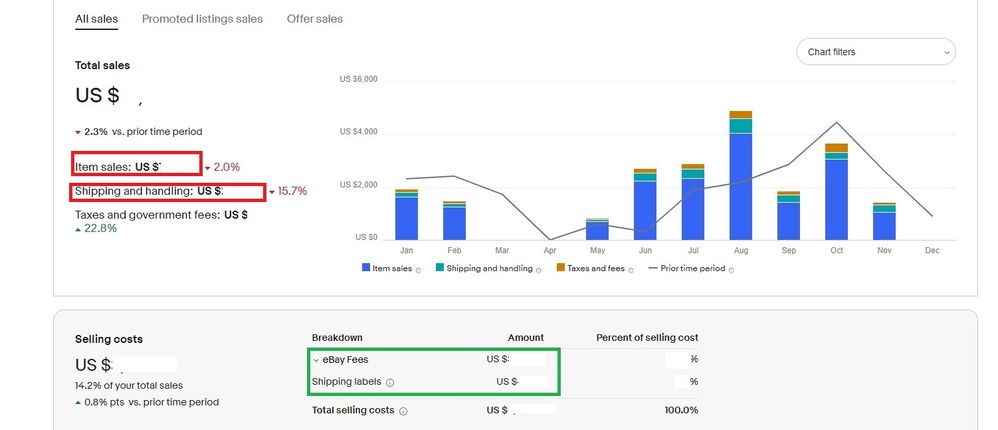Screen dimensions: 998x430
Task: Click info icon next to Shipping labels
Action: click(390, 382)
